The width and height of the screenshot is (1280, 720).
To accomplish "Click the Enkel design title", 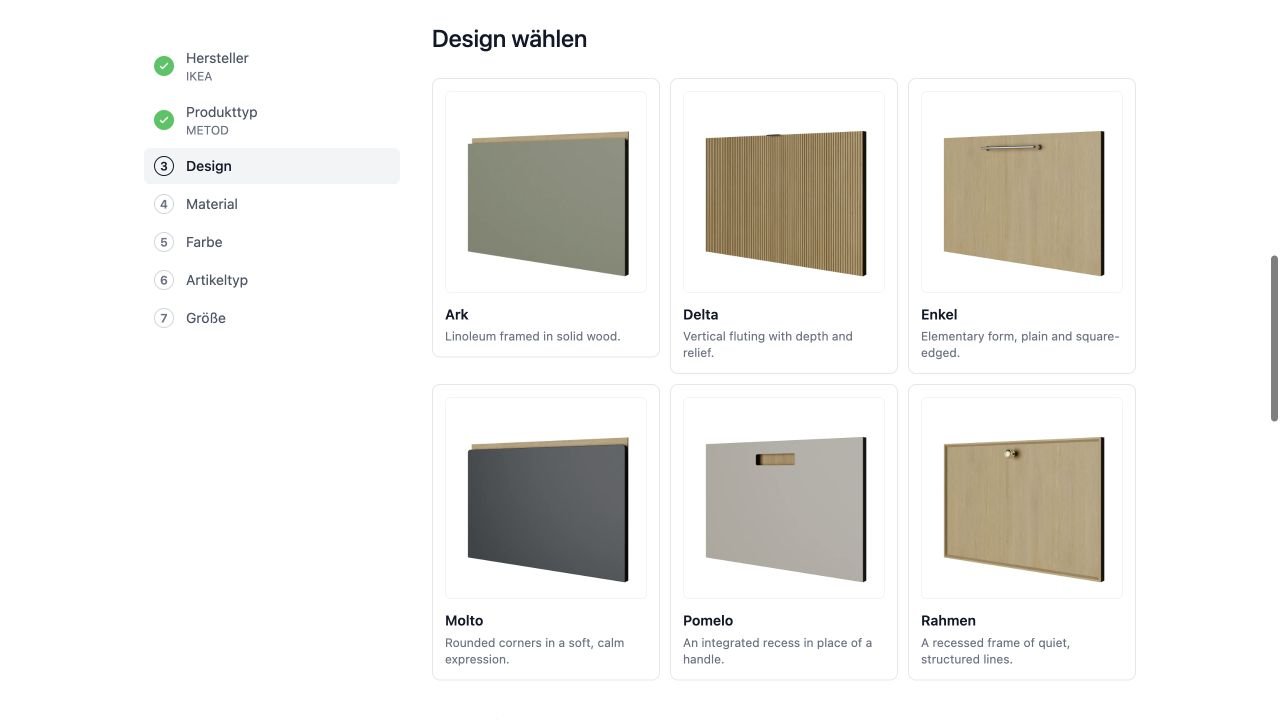I will coord(939,314).
